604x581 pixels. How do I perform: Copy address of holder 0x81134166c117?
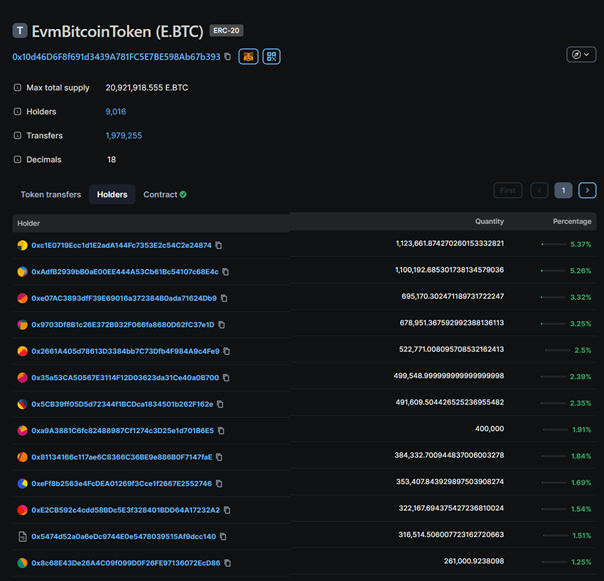(x=219, y=457)
